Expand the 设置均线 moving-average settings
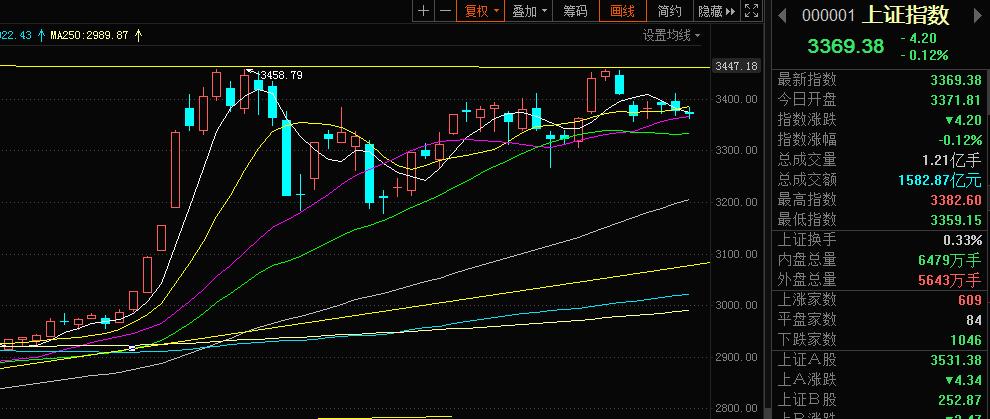Viewport: 990px width, 419px height. [671, 35]
